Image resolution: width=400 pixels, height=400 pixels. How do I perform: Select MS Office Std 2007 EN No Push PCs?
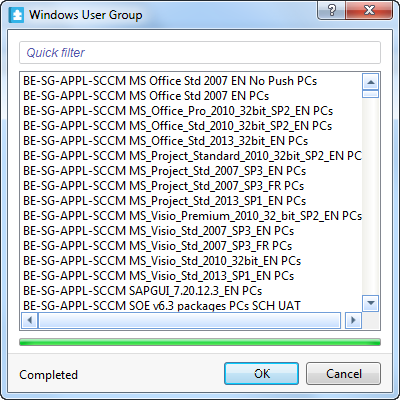(191, 81)
